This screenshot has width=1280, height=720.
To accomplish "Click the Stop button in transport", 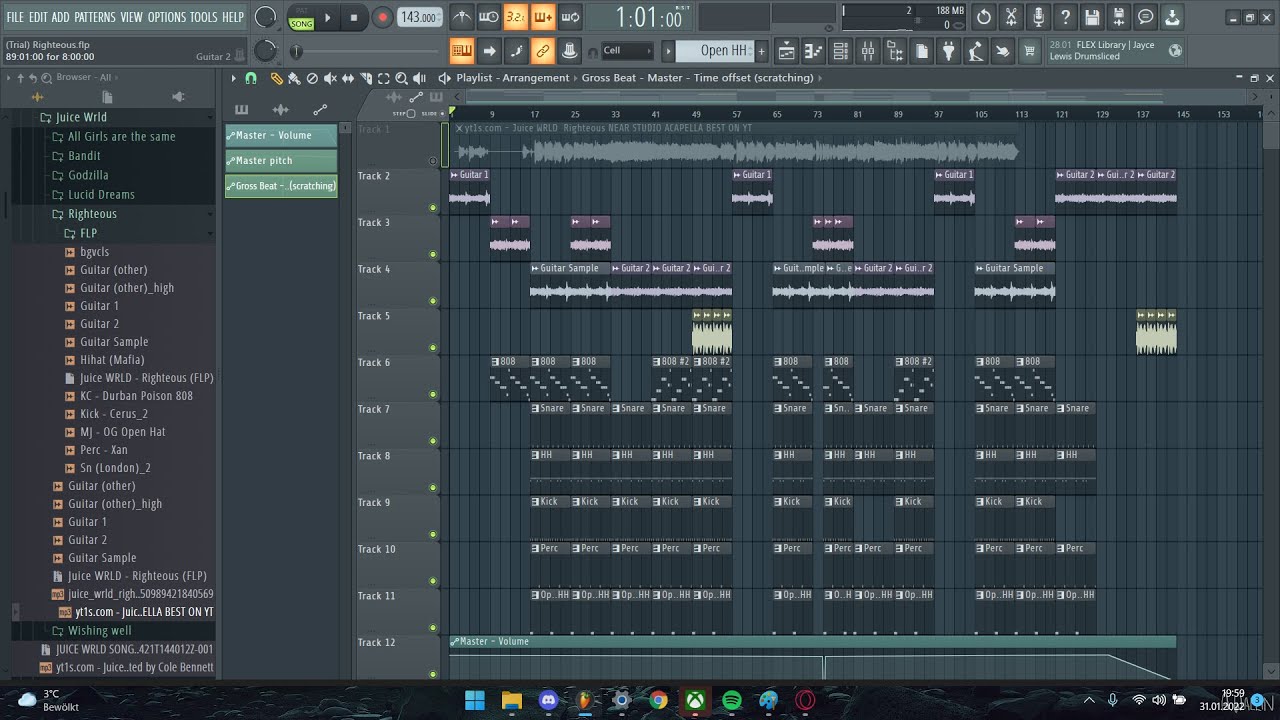I will click(354, 17).
